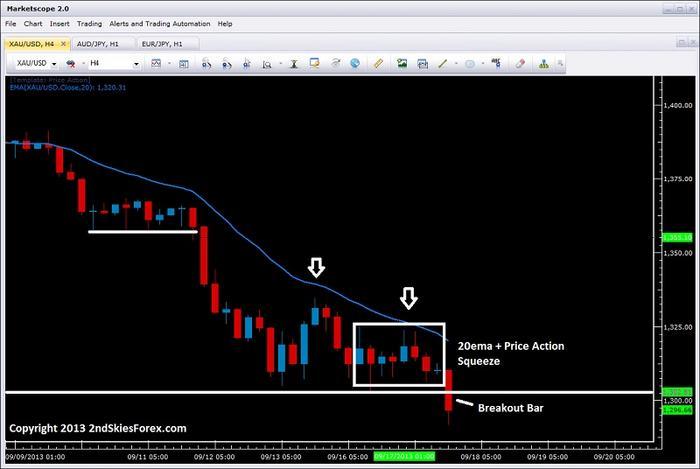Expand the XAU/USD instrument dropdown
This screenshot has width=700, height=469.
click(54, 64)
